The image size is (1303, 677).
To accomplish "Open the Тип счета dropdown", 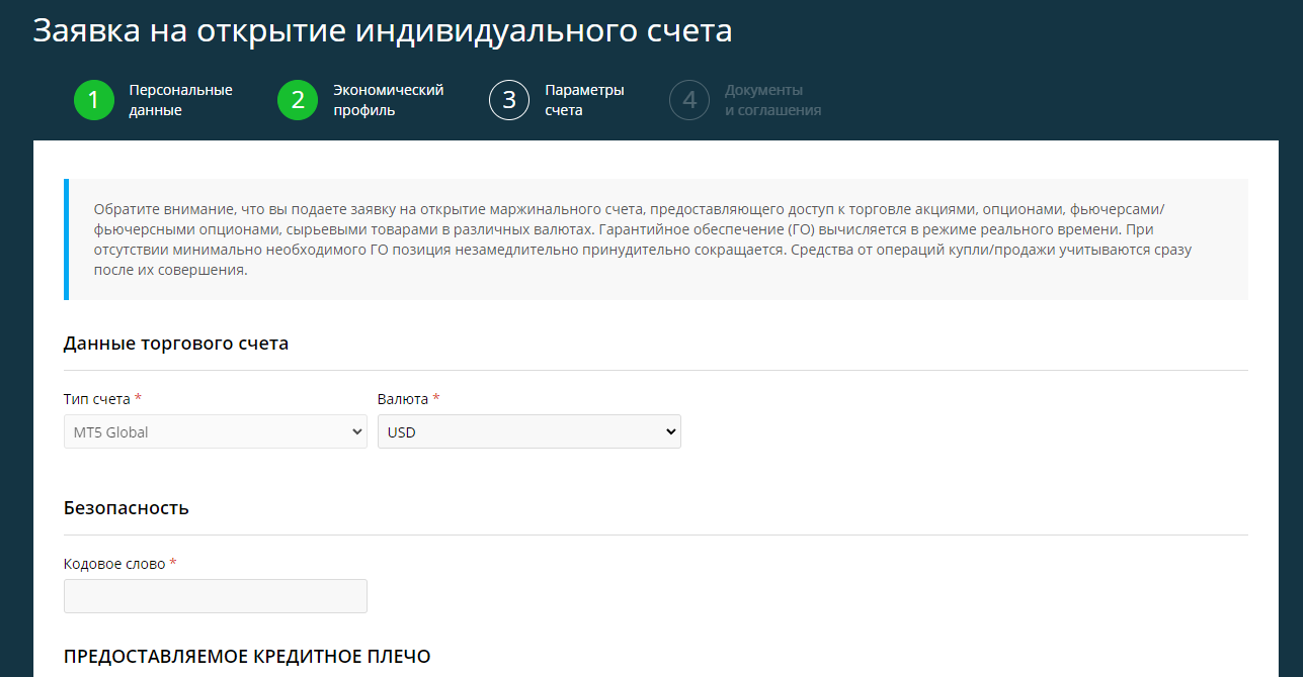I will tap(215, 432).
